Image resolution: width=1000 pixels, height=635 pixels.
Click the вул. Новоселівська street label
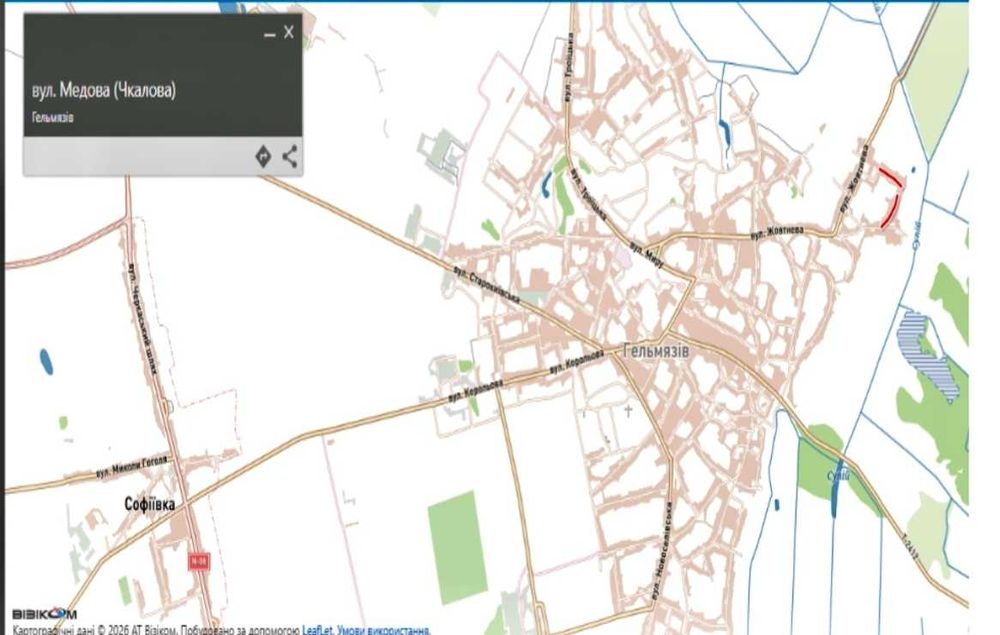pyautogui.click(x=660, y=550)
